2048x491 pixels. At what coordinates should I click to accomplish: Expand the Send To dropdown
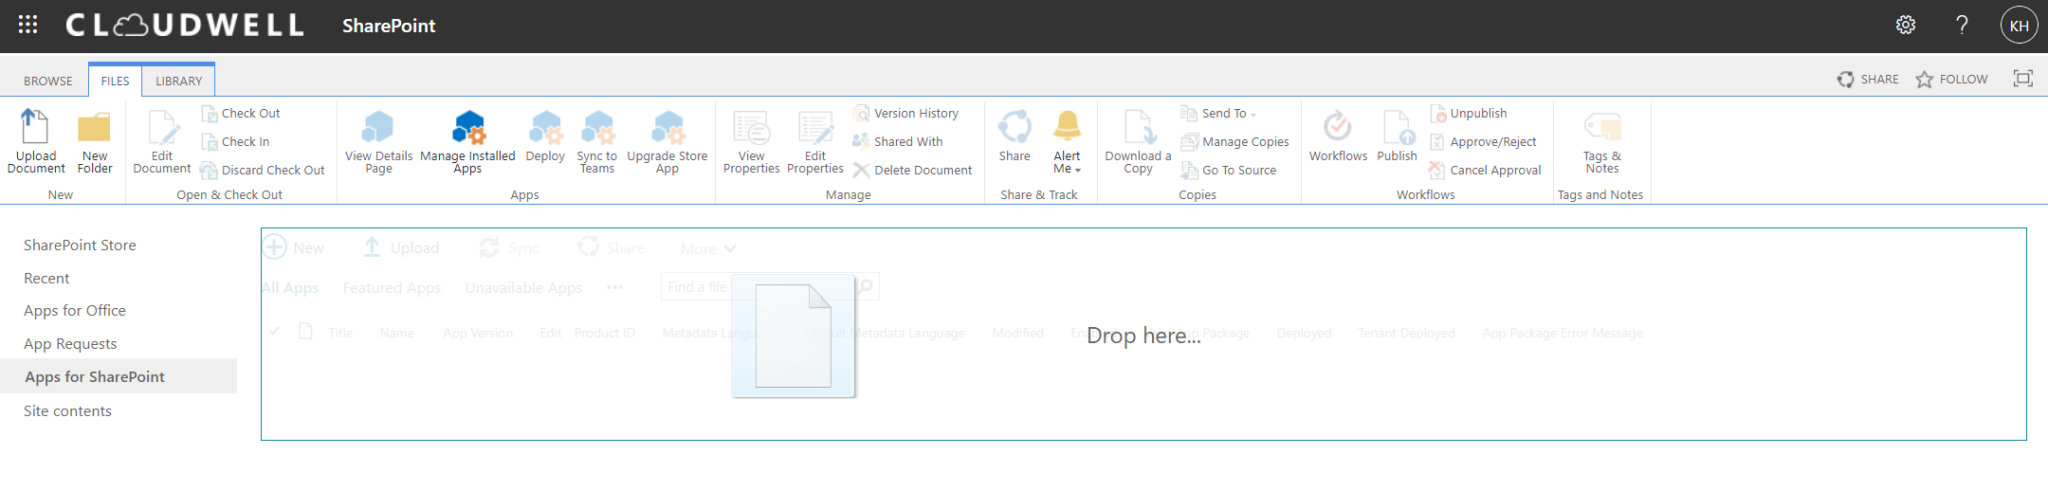tap(1219, 113)
